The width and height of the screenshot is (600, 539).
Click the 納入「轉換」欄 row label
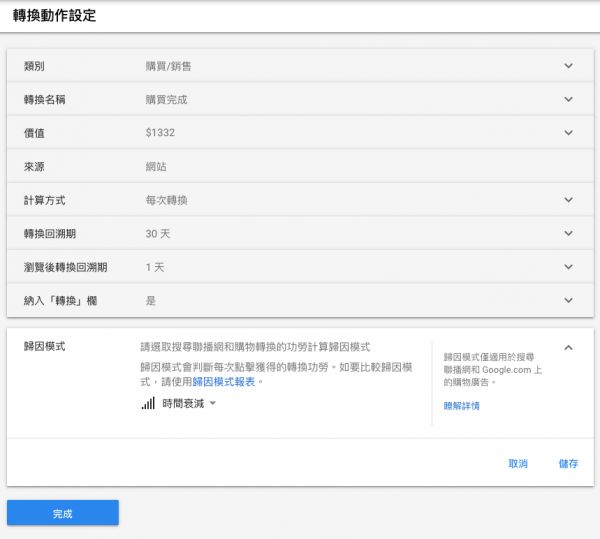[x=60, y=301]
